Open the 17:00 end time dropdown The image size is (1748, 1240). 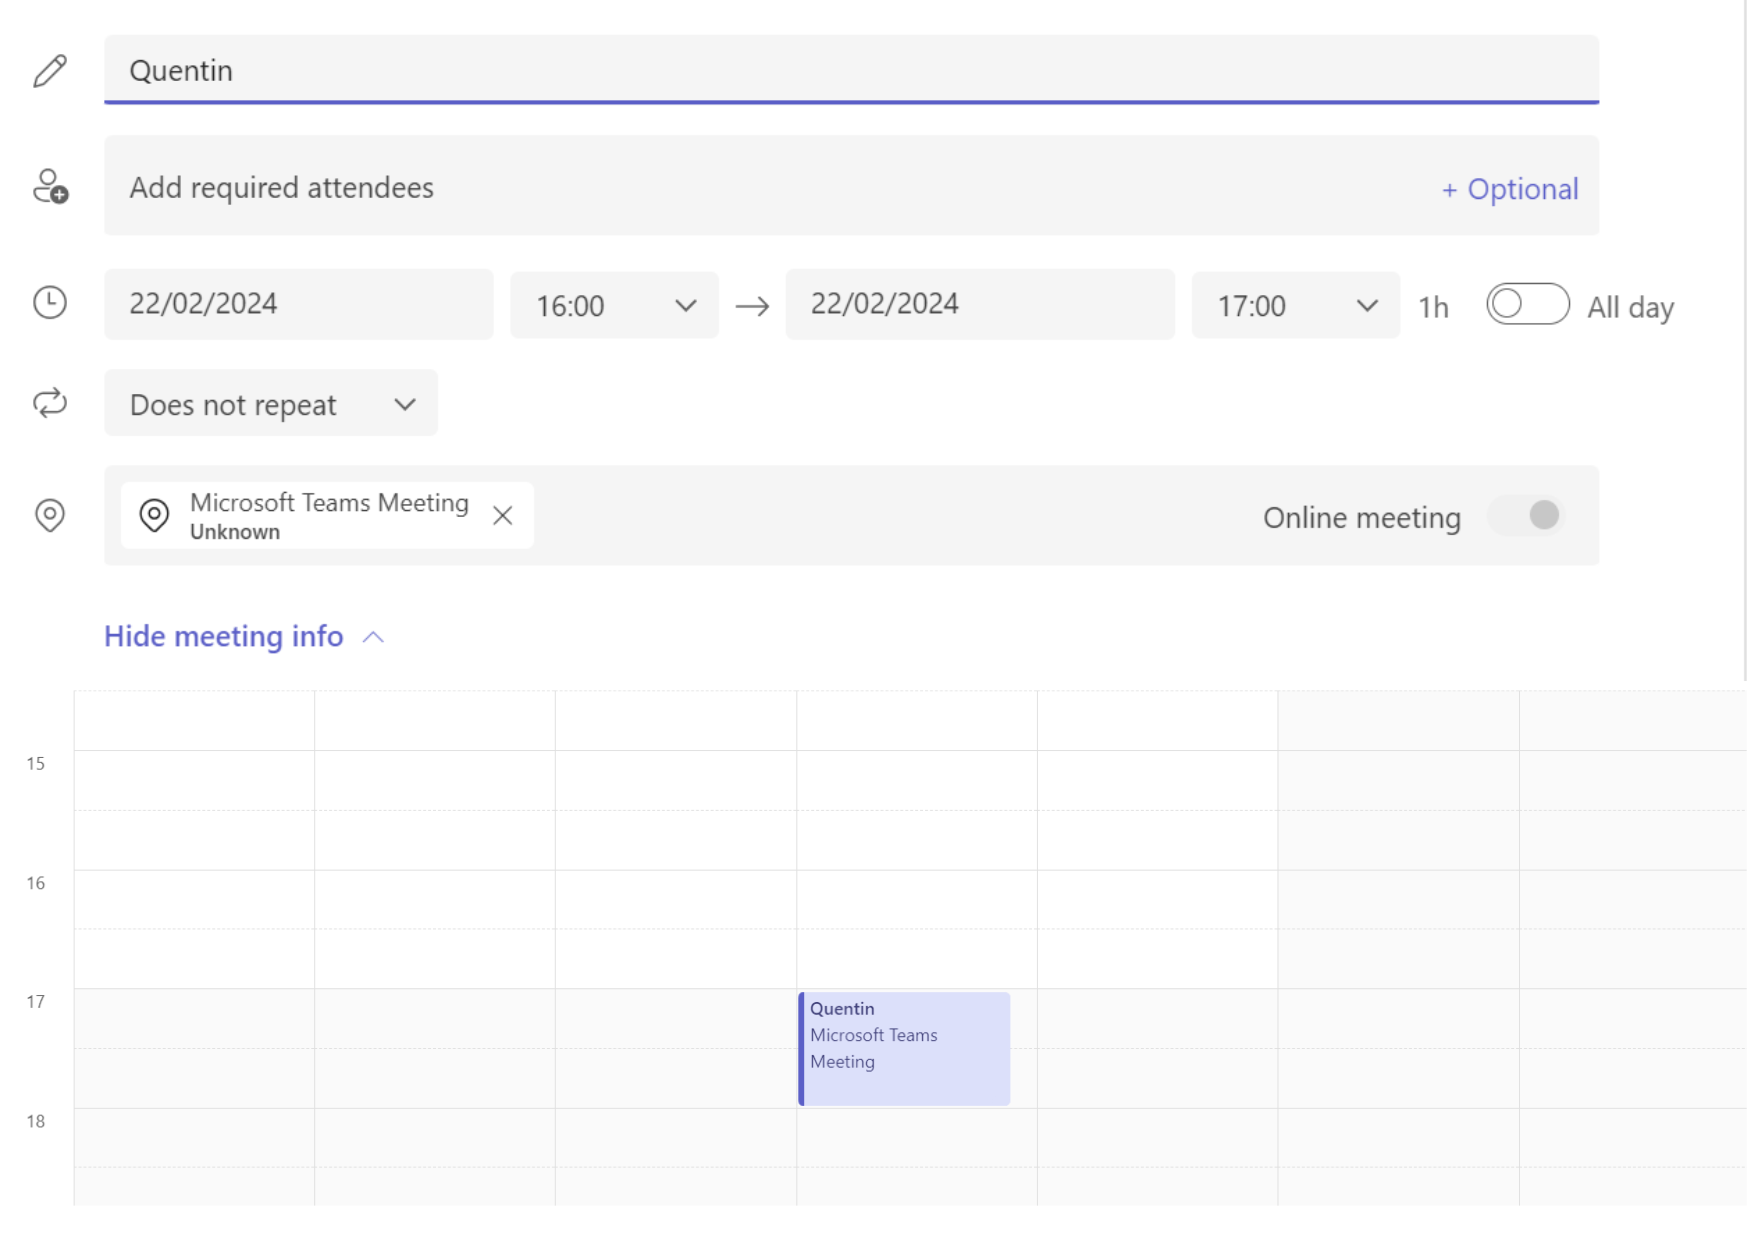tap(1295, 305)
